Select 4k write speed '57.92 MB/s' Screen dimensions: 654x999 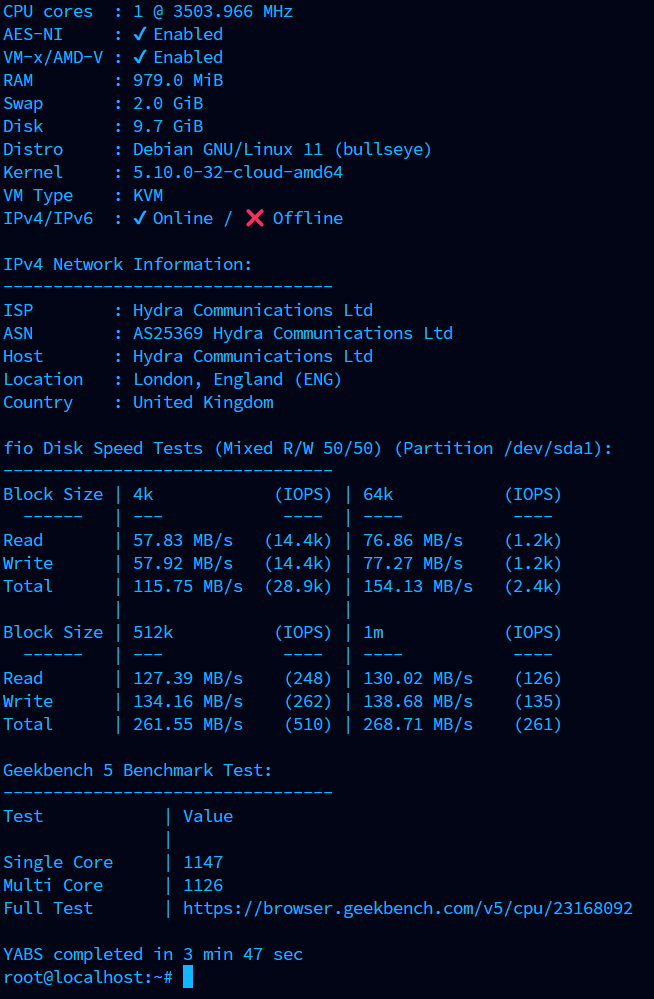[x=183, y=563]
